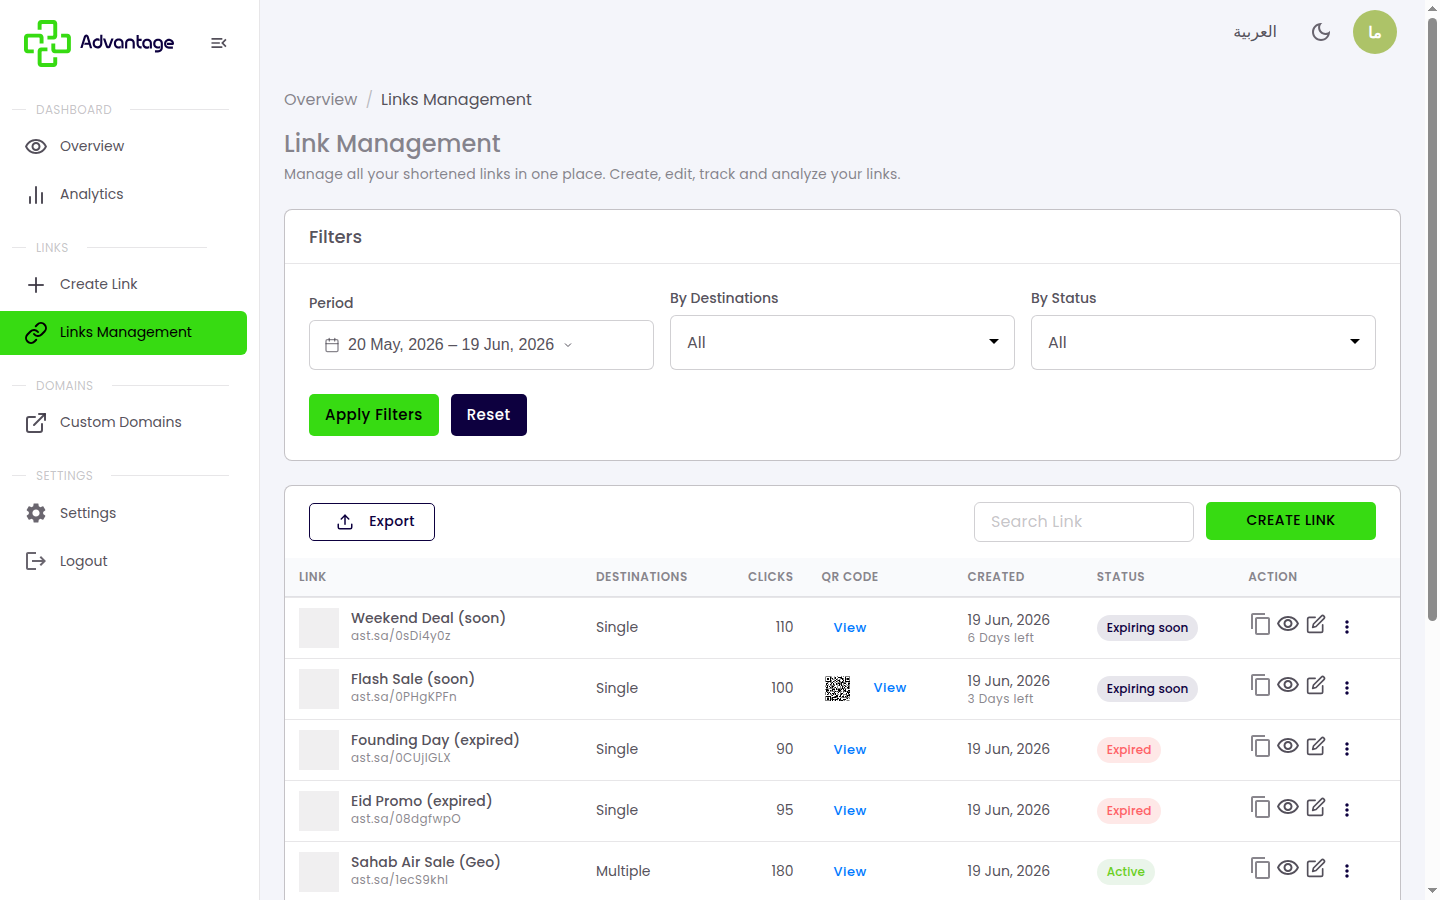The width and height of the screenshot is (1440, 900).
Task: Switch language to العربية
Action: click(1255, 32)
